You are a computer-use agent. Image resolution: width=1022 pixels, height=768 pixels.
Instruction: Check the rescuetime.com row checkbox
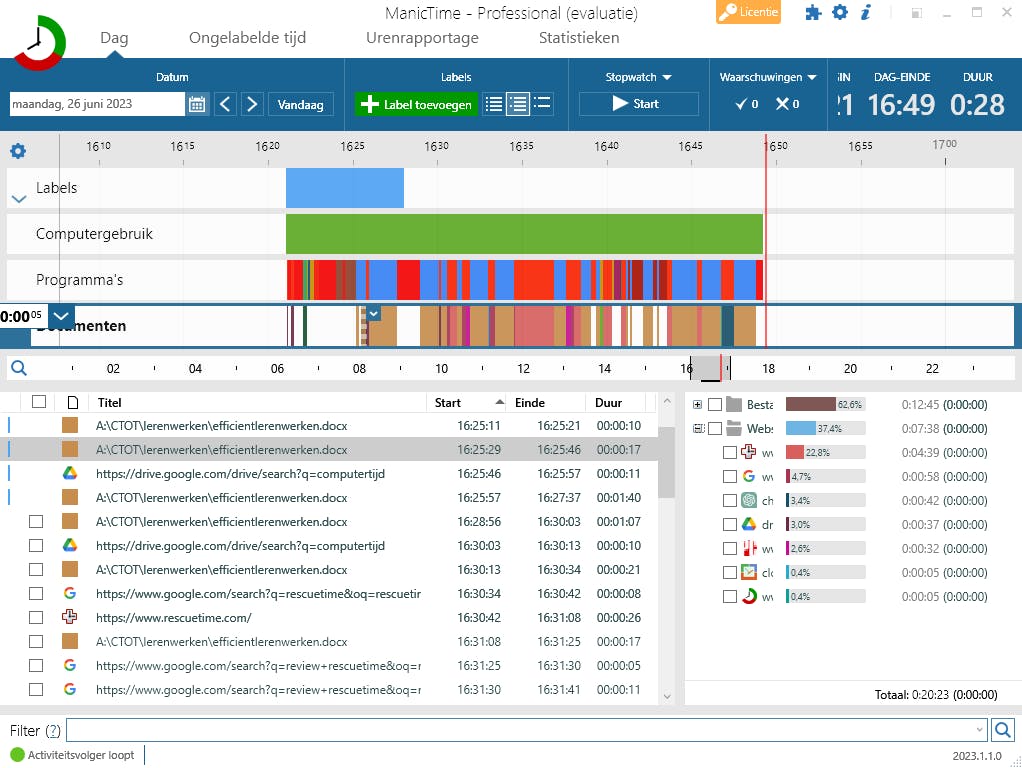tap(36, 617)
